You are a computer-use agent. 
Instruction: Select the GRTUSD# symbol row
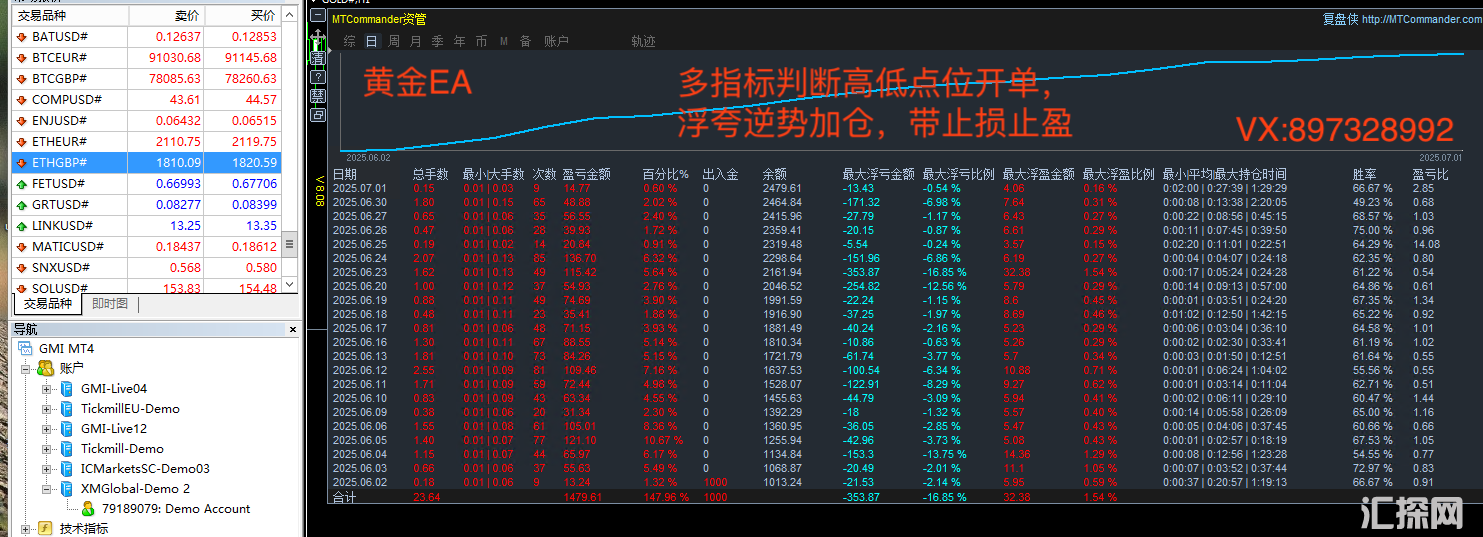click(147, 205)
